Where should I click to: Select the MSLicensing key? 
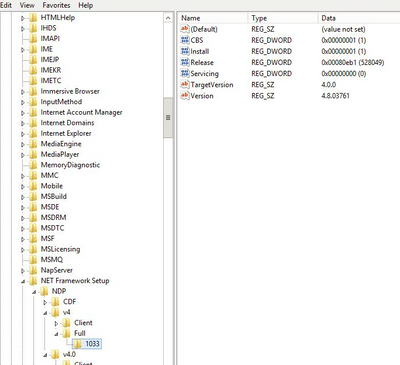[x=60, y=249]
